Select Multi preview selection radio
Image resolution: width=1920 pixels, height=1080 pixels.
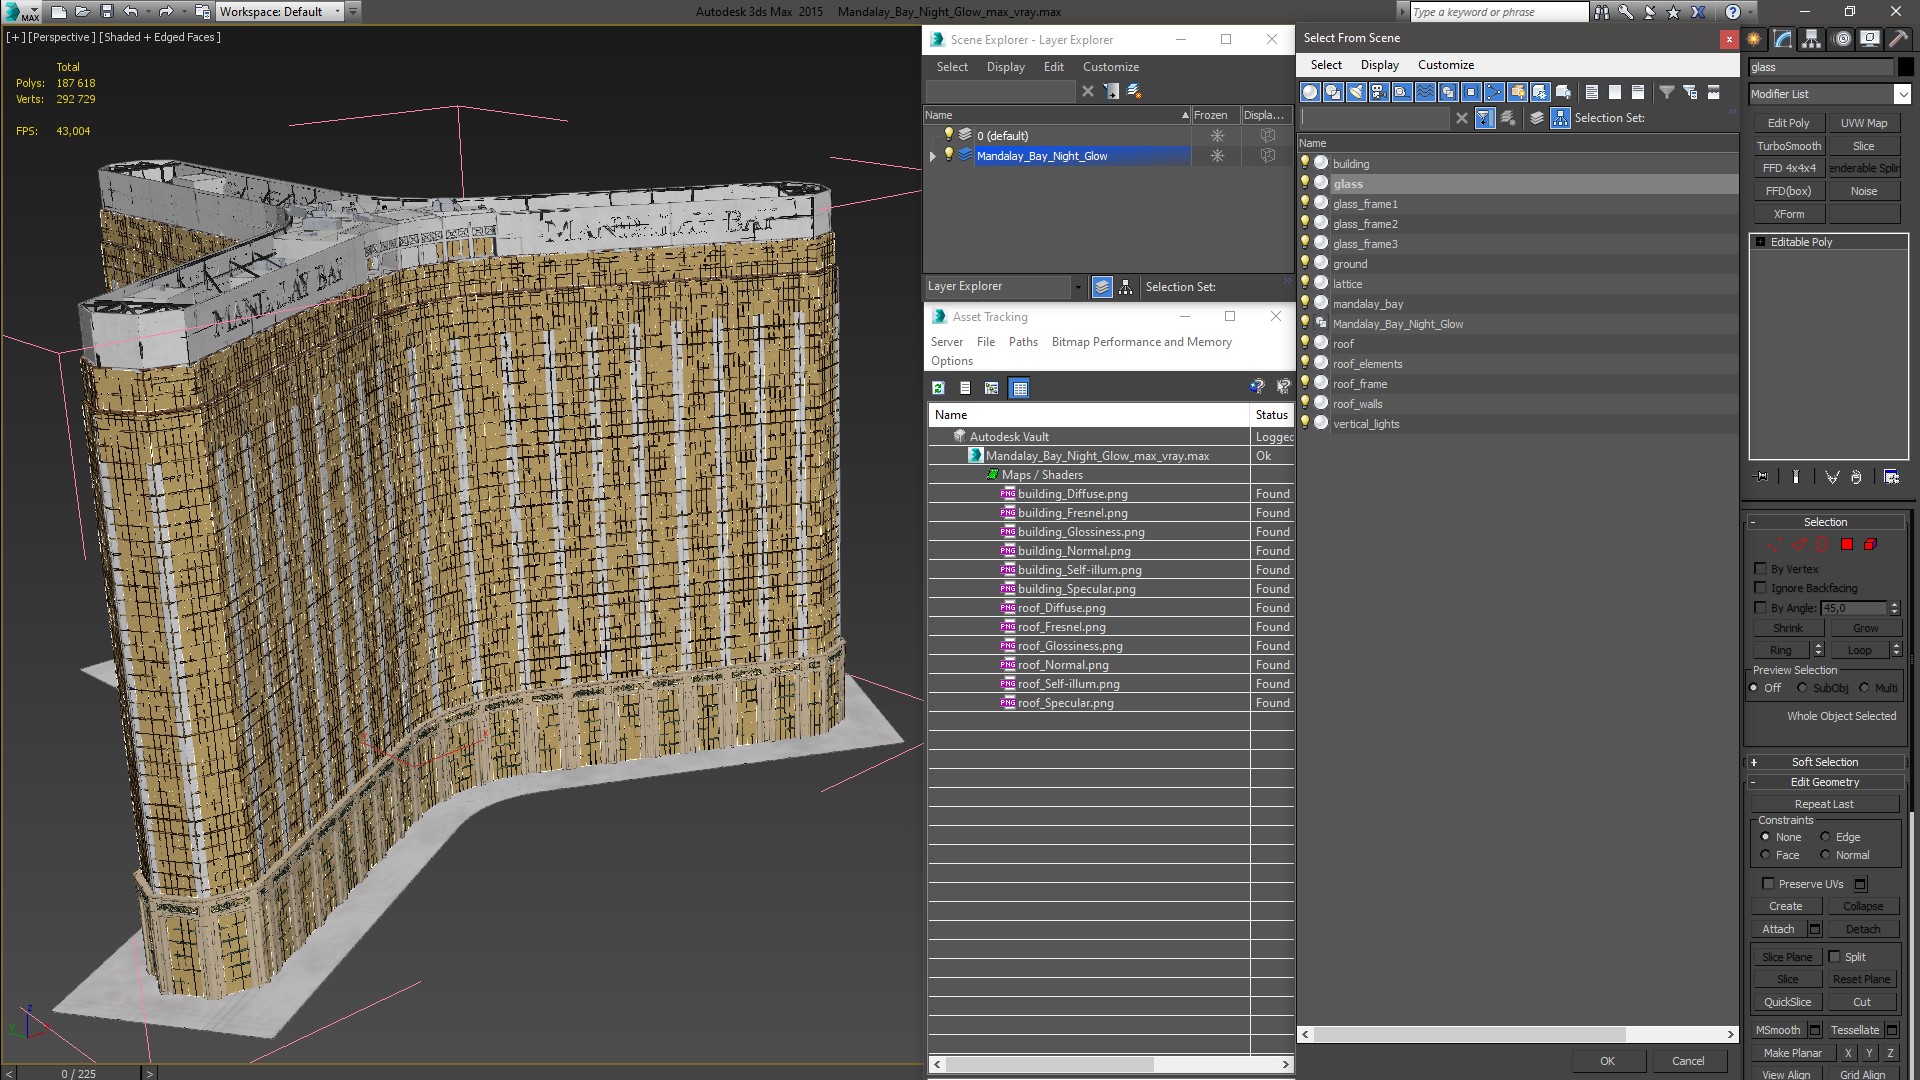tap(1865, 688)
